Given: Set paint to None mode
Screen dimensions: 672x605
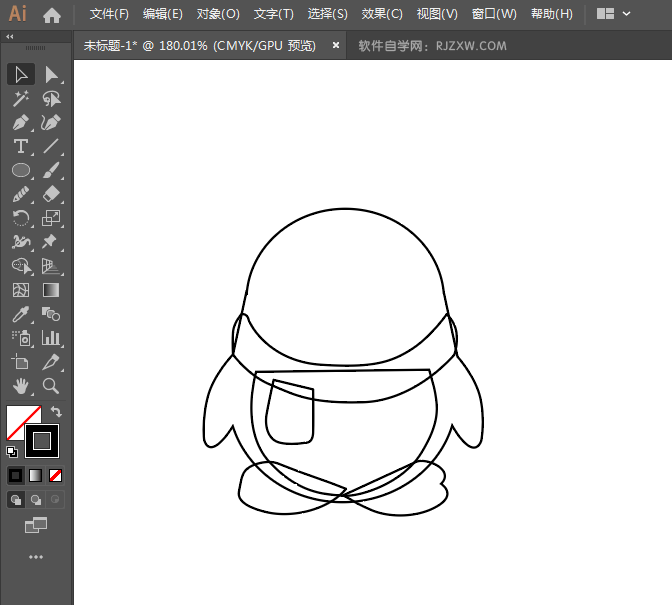Looking at the screenshot, I should [56, 475].
